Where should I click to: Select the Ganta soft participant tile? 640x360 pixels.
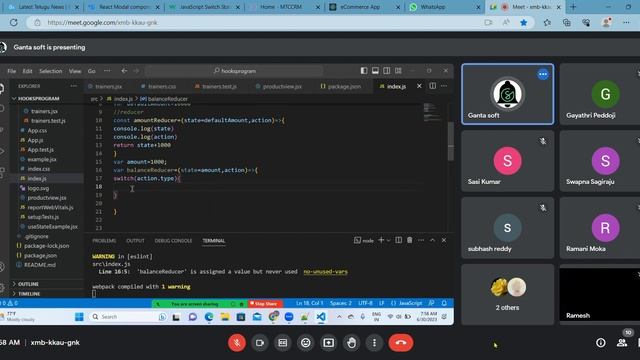point(507,94)
